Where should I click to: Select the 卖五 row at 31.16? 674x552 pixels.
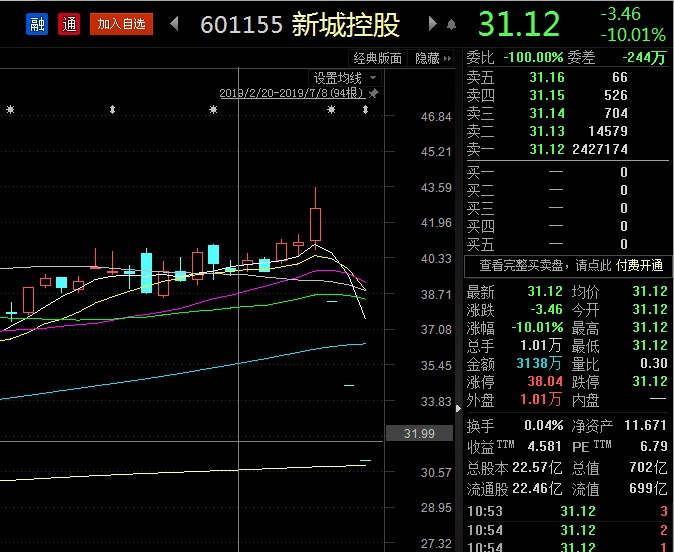click(567, 77)
